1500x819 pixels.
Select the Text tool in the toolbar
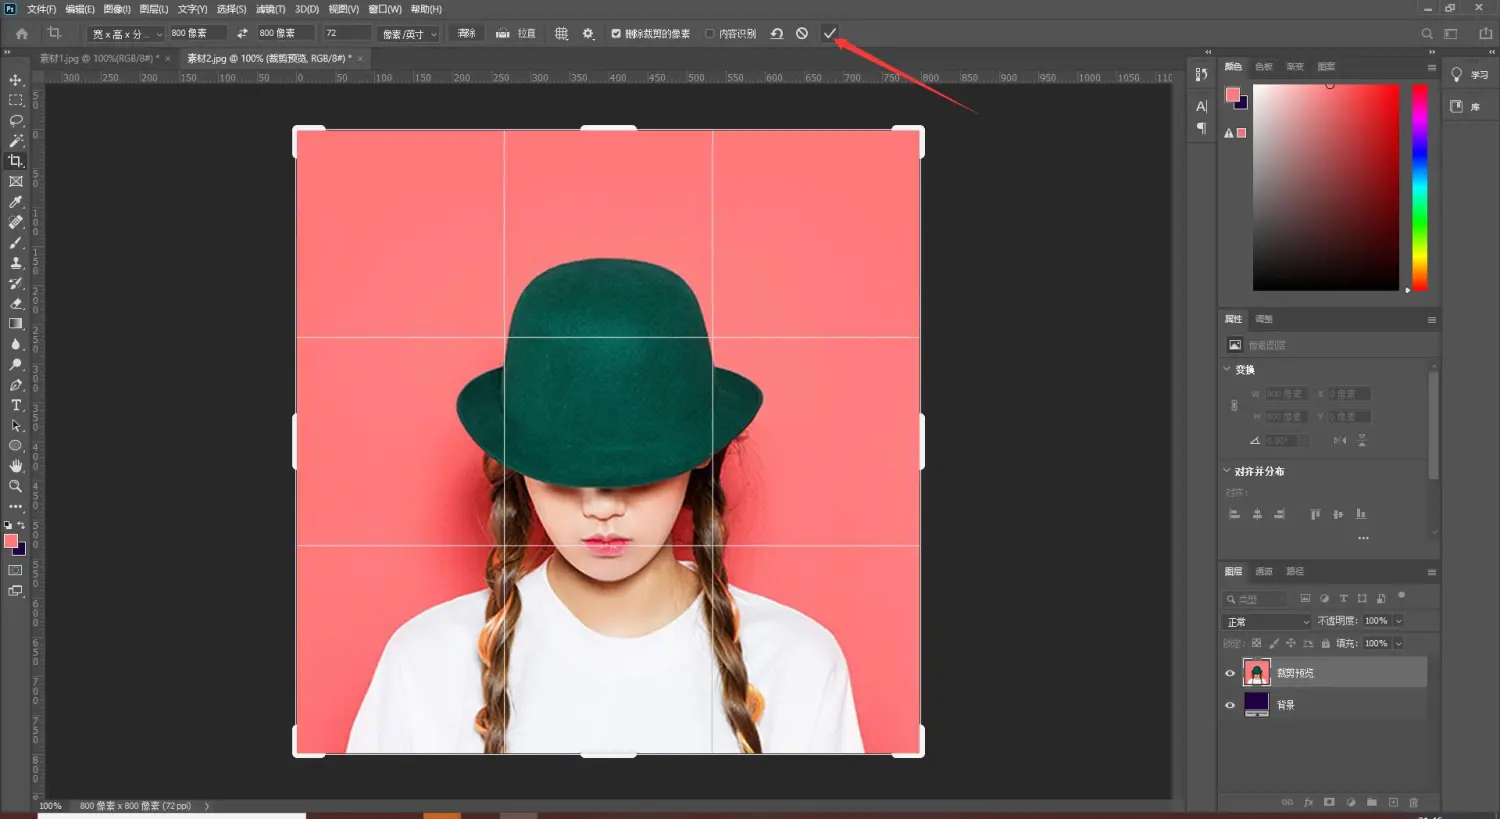coord(16,405)
